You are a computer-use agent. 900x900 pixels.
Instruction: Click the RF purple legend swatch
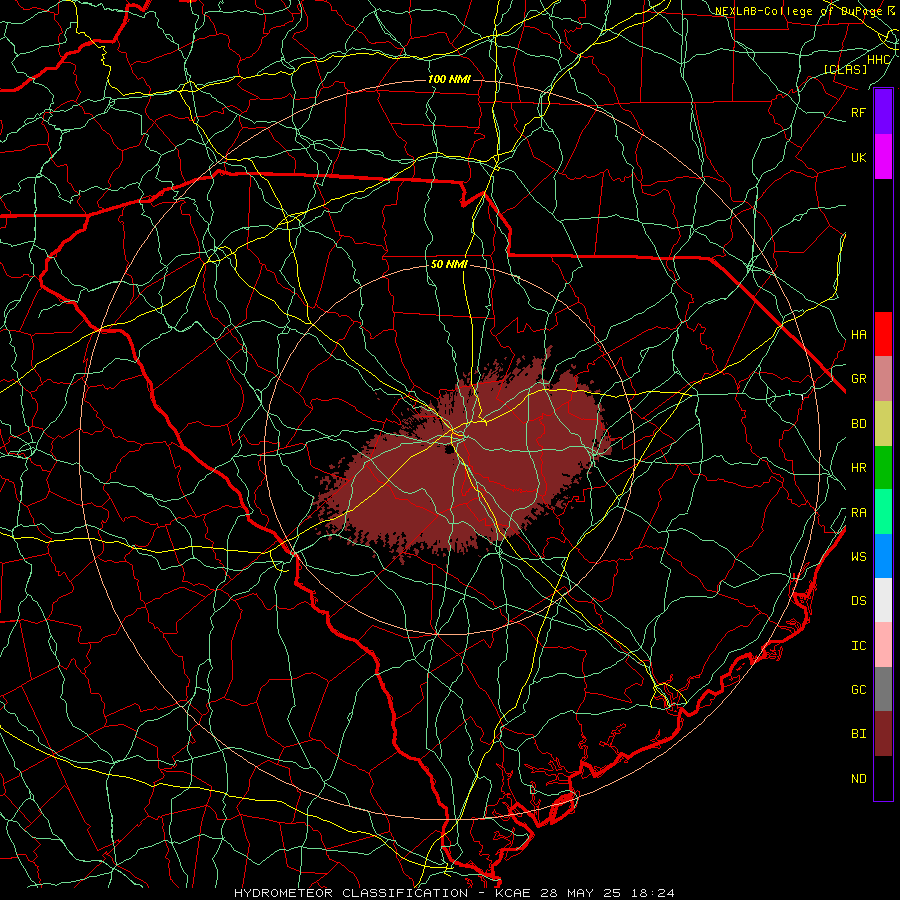pos(883,112)
